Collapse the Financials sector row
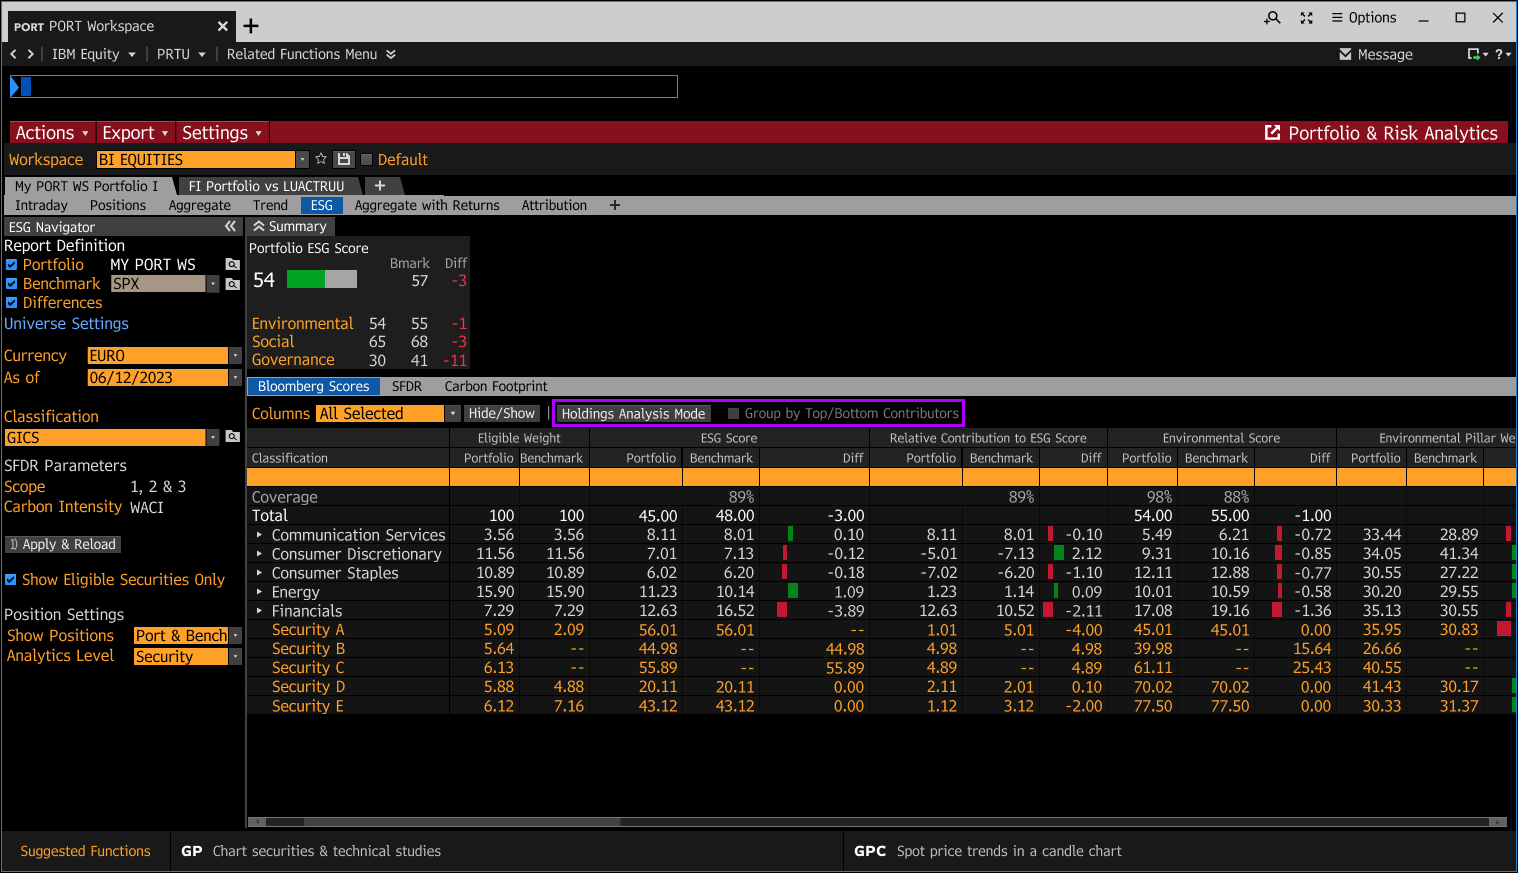The width and height of the screenshot is (1518, 873). point(259,611)
